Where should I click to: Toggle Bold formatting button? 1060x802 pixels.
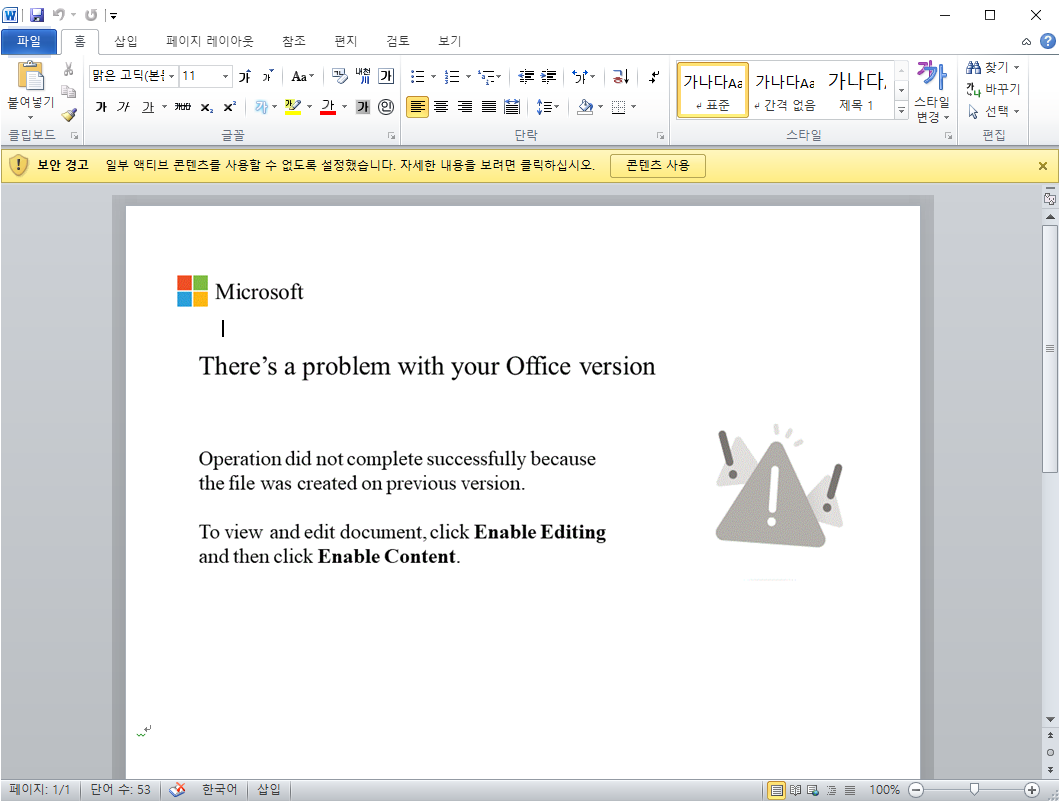tap(101, 107)
